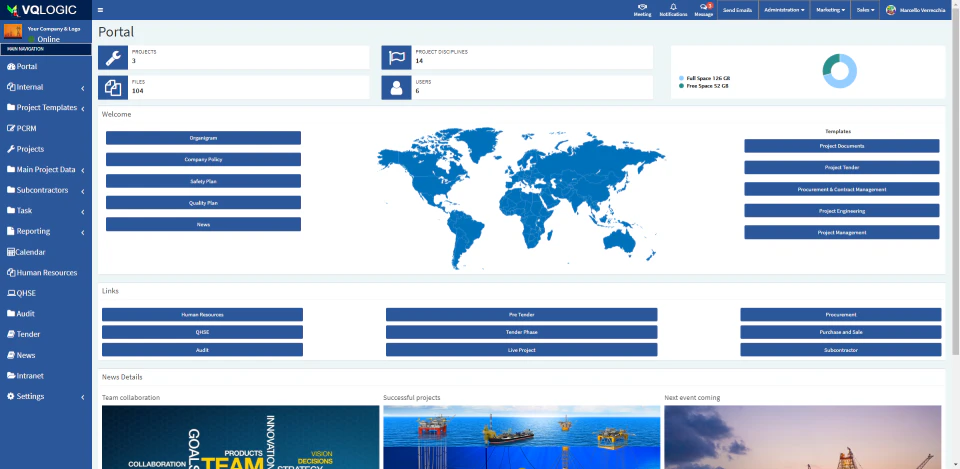The height and width of the screenshot is (469, 960).
Task: Click the Organigram button
Action: point(203,138)
